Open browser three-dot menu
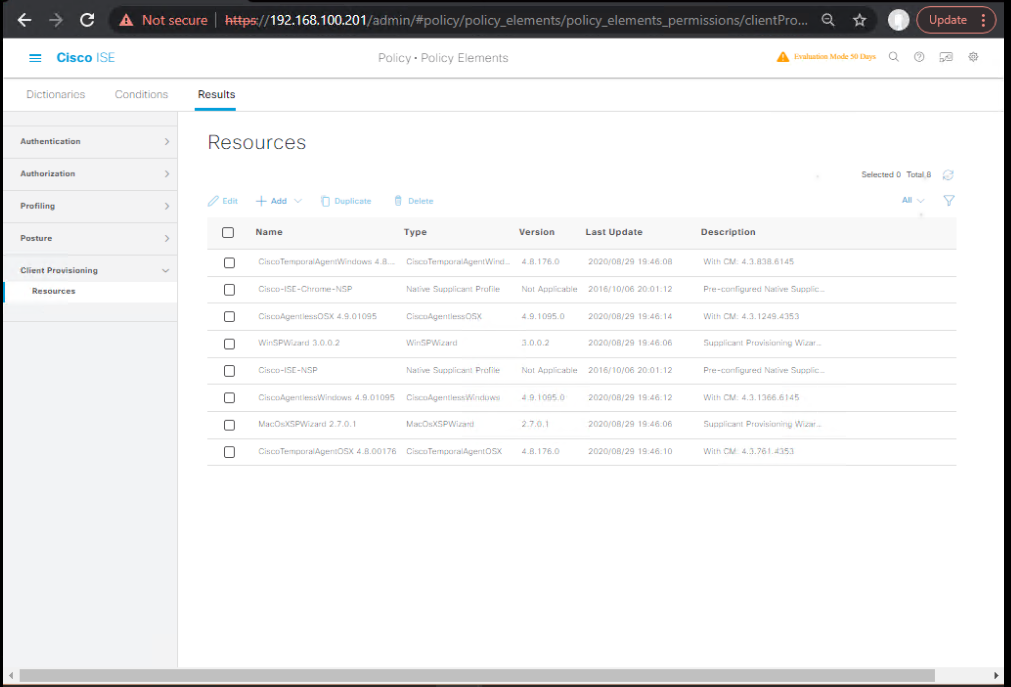Viewport: 1011px width, 687px height. point(984,20)
